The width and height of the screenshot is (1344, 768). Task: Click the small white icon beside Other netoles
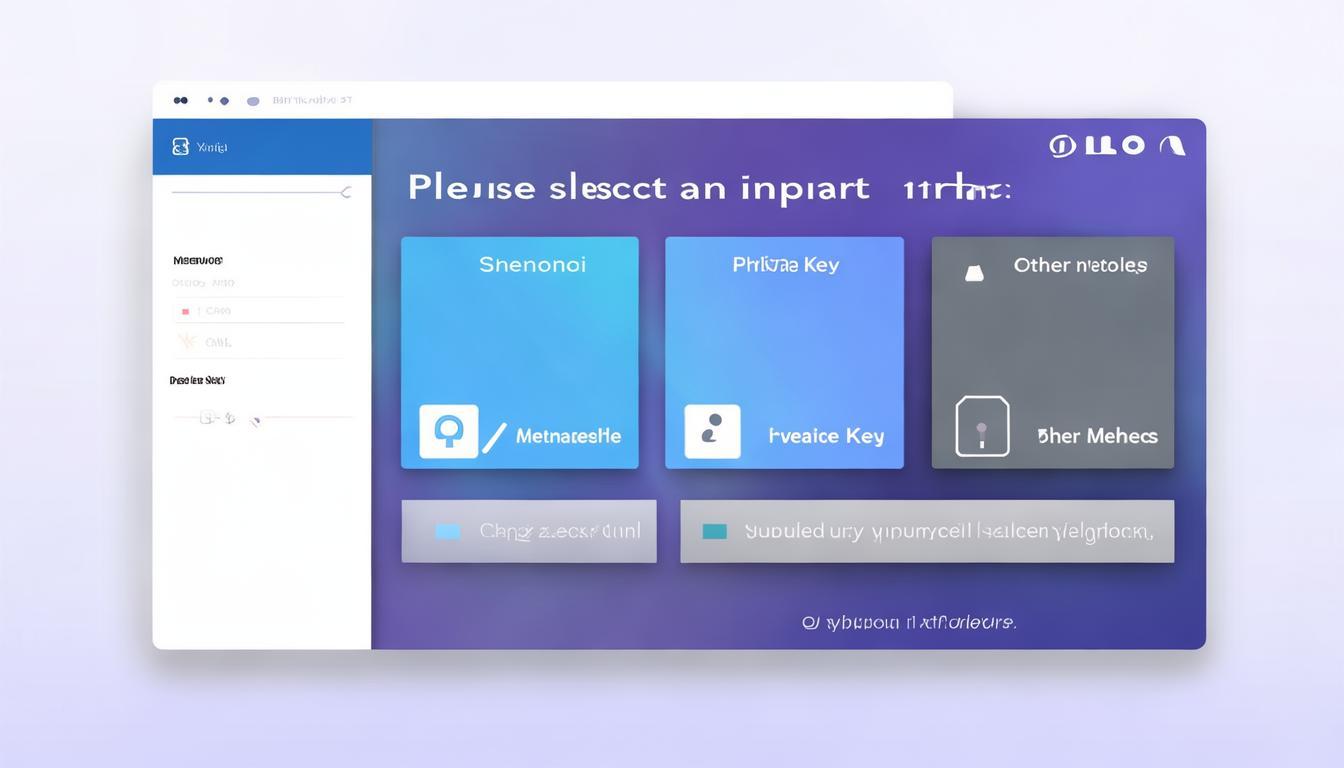(x=973, y=272)
